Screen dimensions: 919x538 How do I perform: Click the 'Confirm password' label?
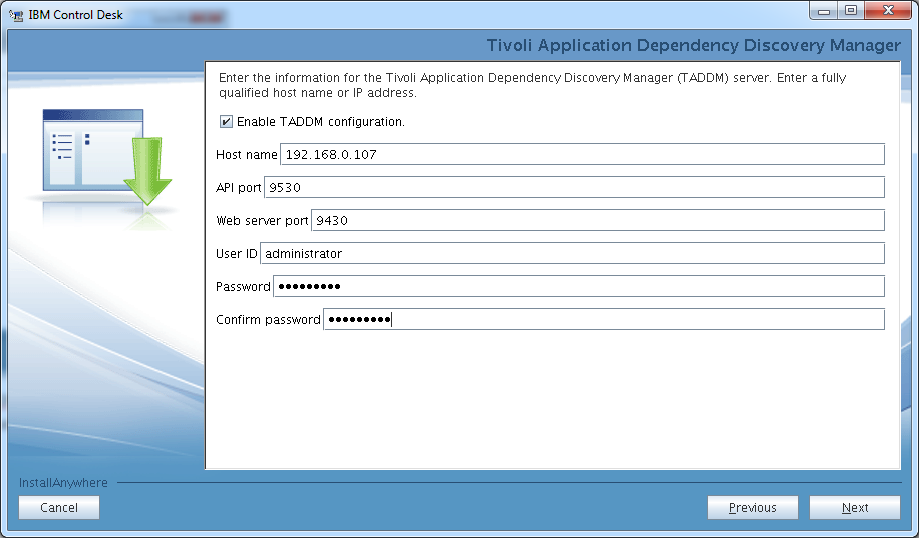268,319
